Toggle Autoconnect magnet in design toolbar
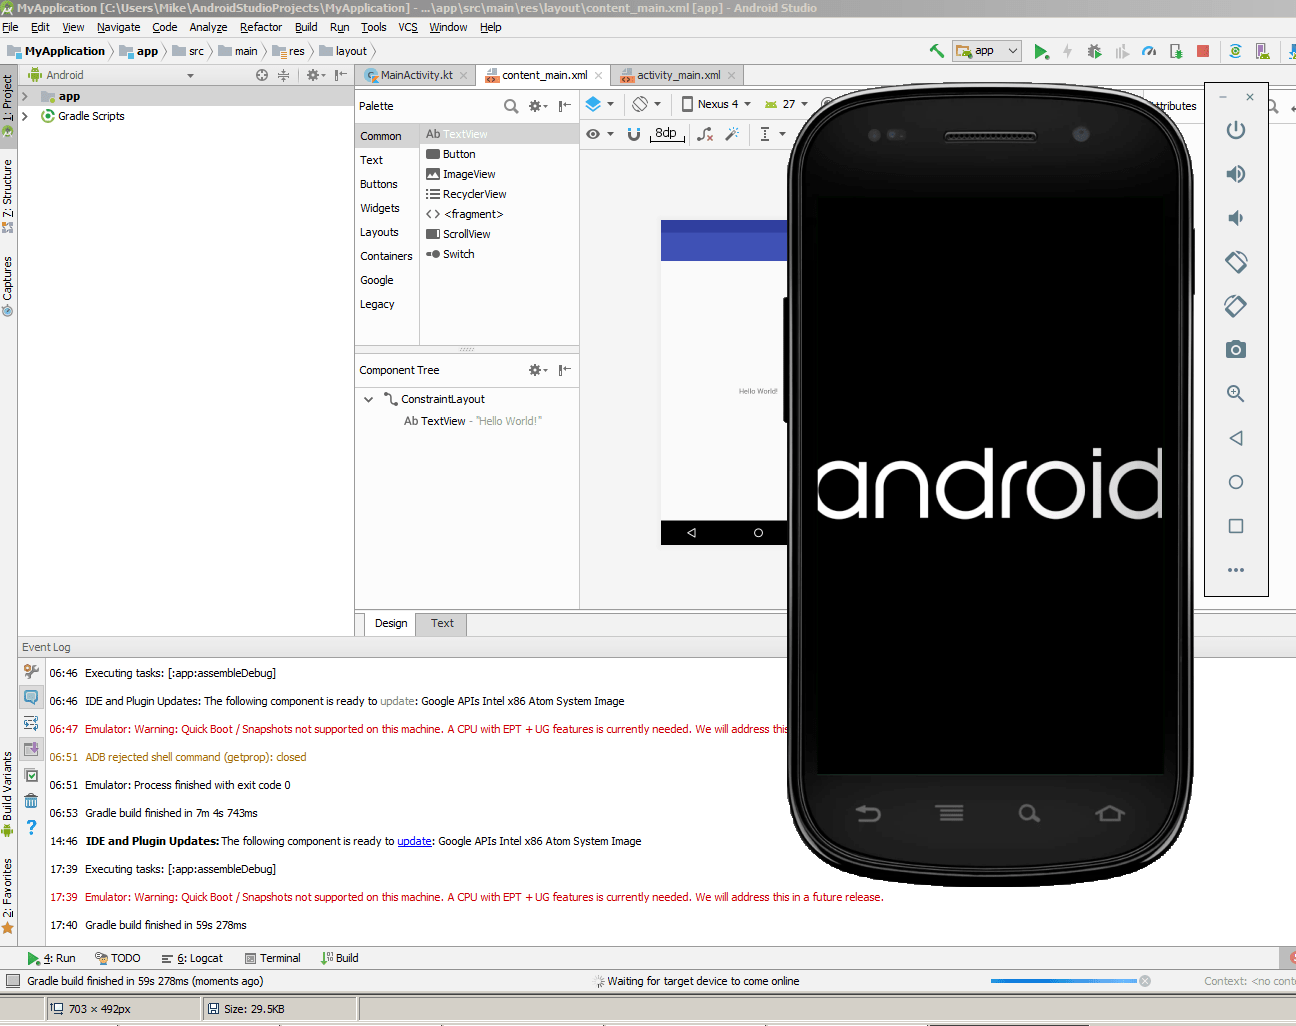The image size is (1296, 1026). (x=633, y=134)
